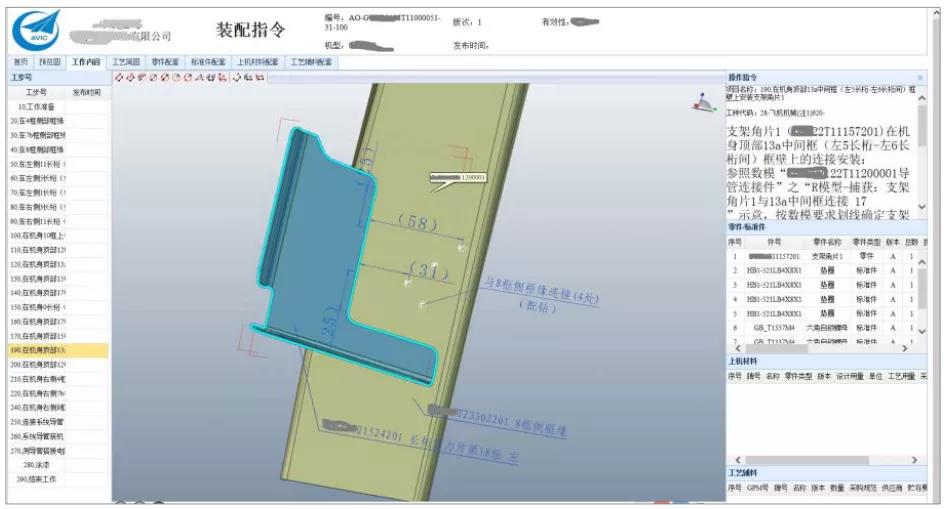The width and height of the screenshot is (944, 509).
Task: Switch to the 工艺简图 tab
Action: pos(127,62)
